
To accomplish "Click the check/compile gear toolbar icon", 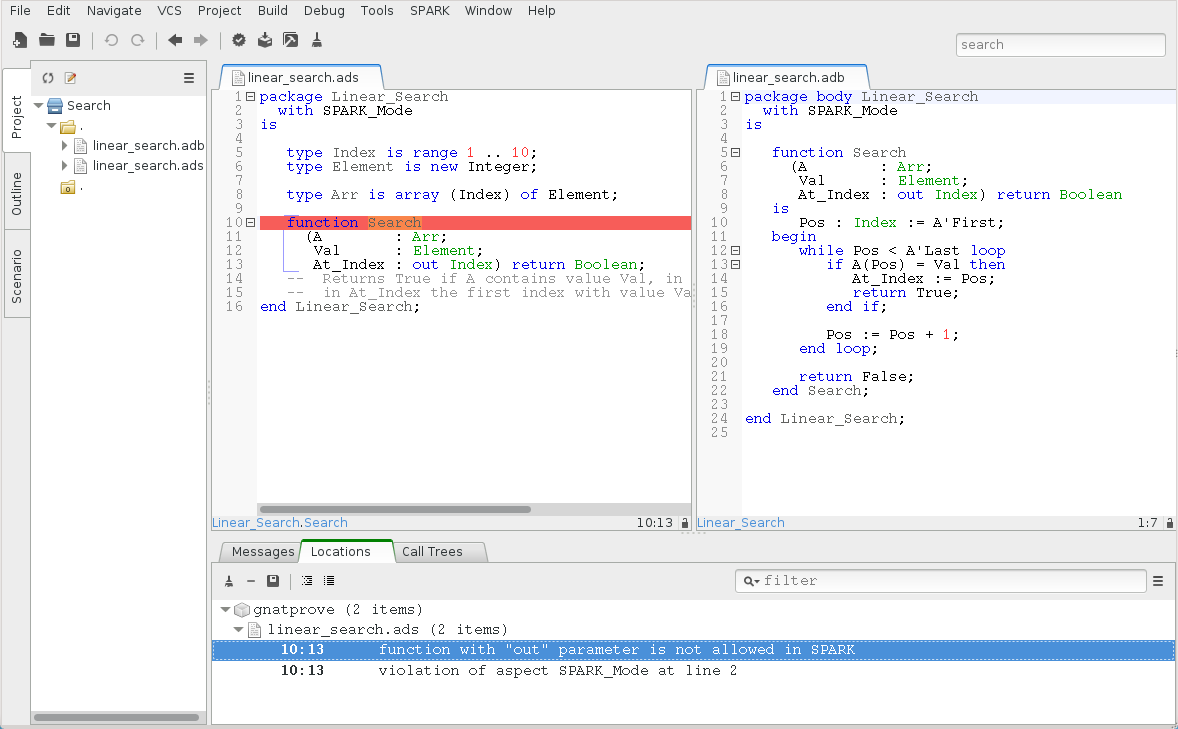I will [239, 40].
